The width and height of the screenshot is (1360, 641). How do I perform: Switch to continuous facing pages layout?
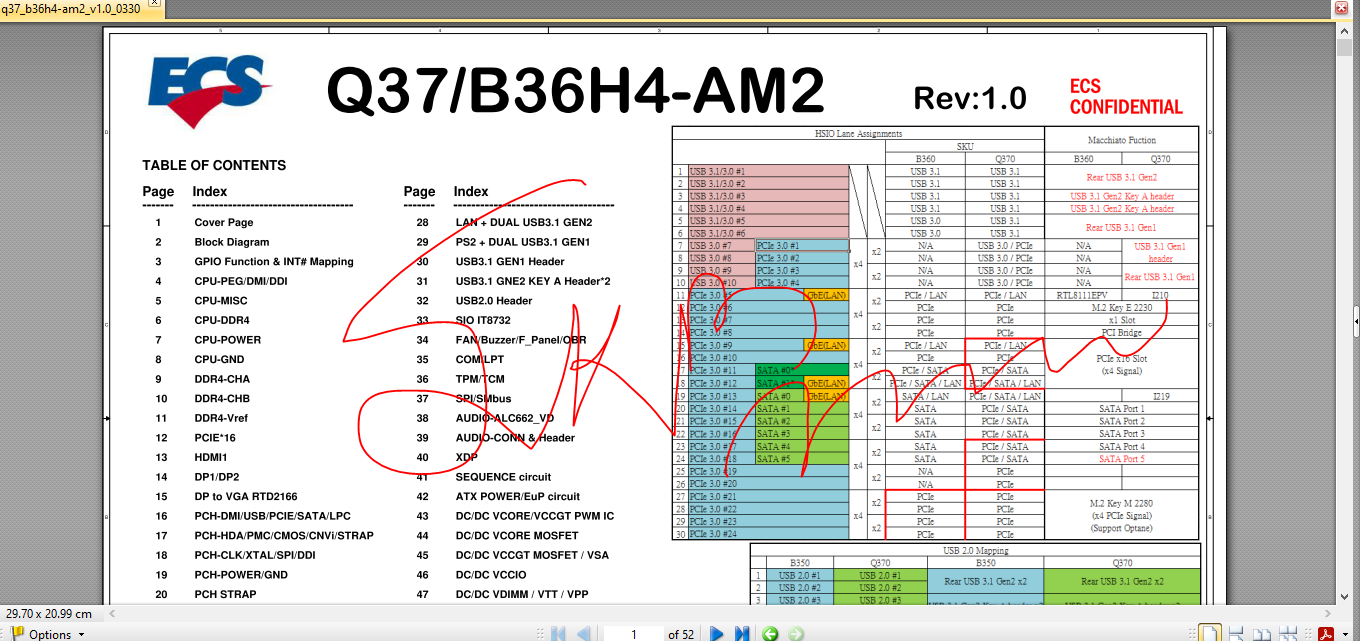click(x=1287, y=634)
